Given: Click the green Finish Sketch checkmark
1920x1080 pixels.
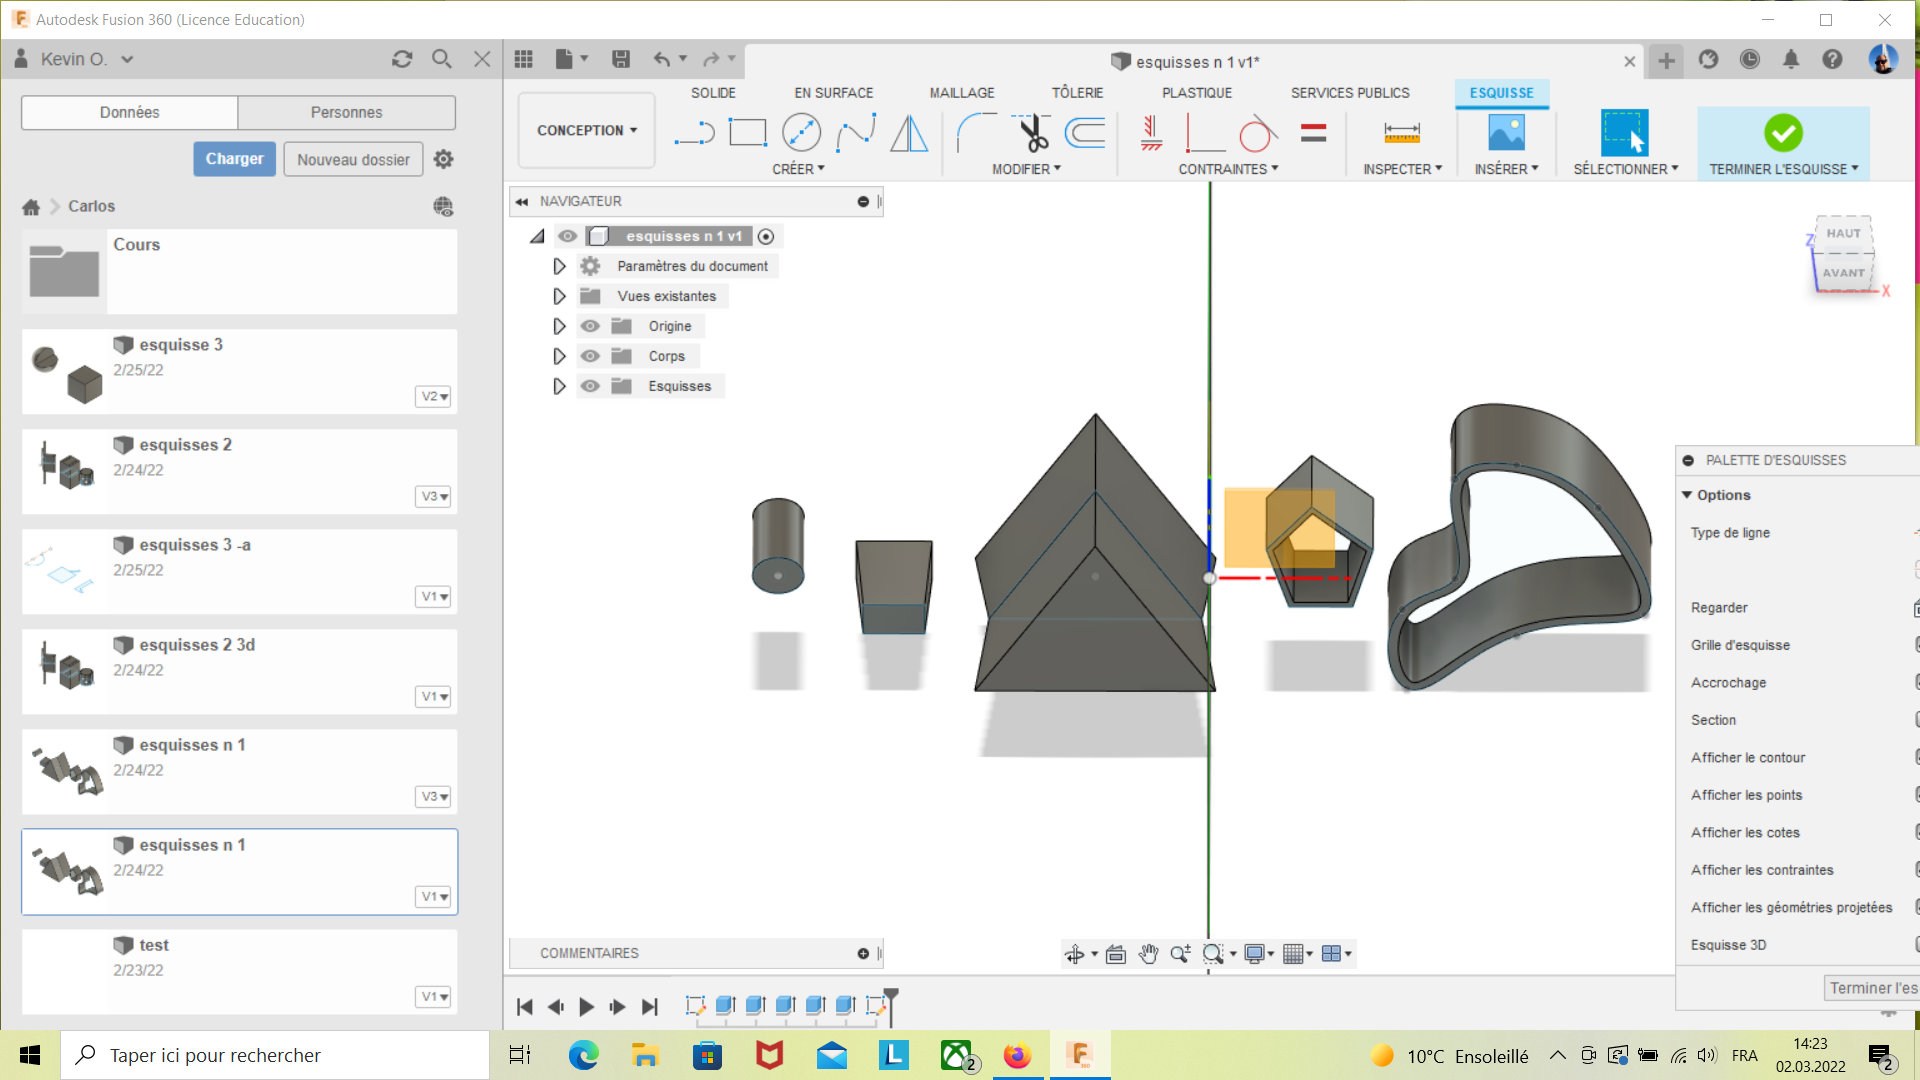Looking at the screenshot, I should 1782,132.
